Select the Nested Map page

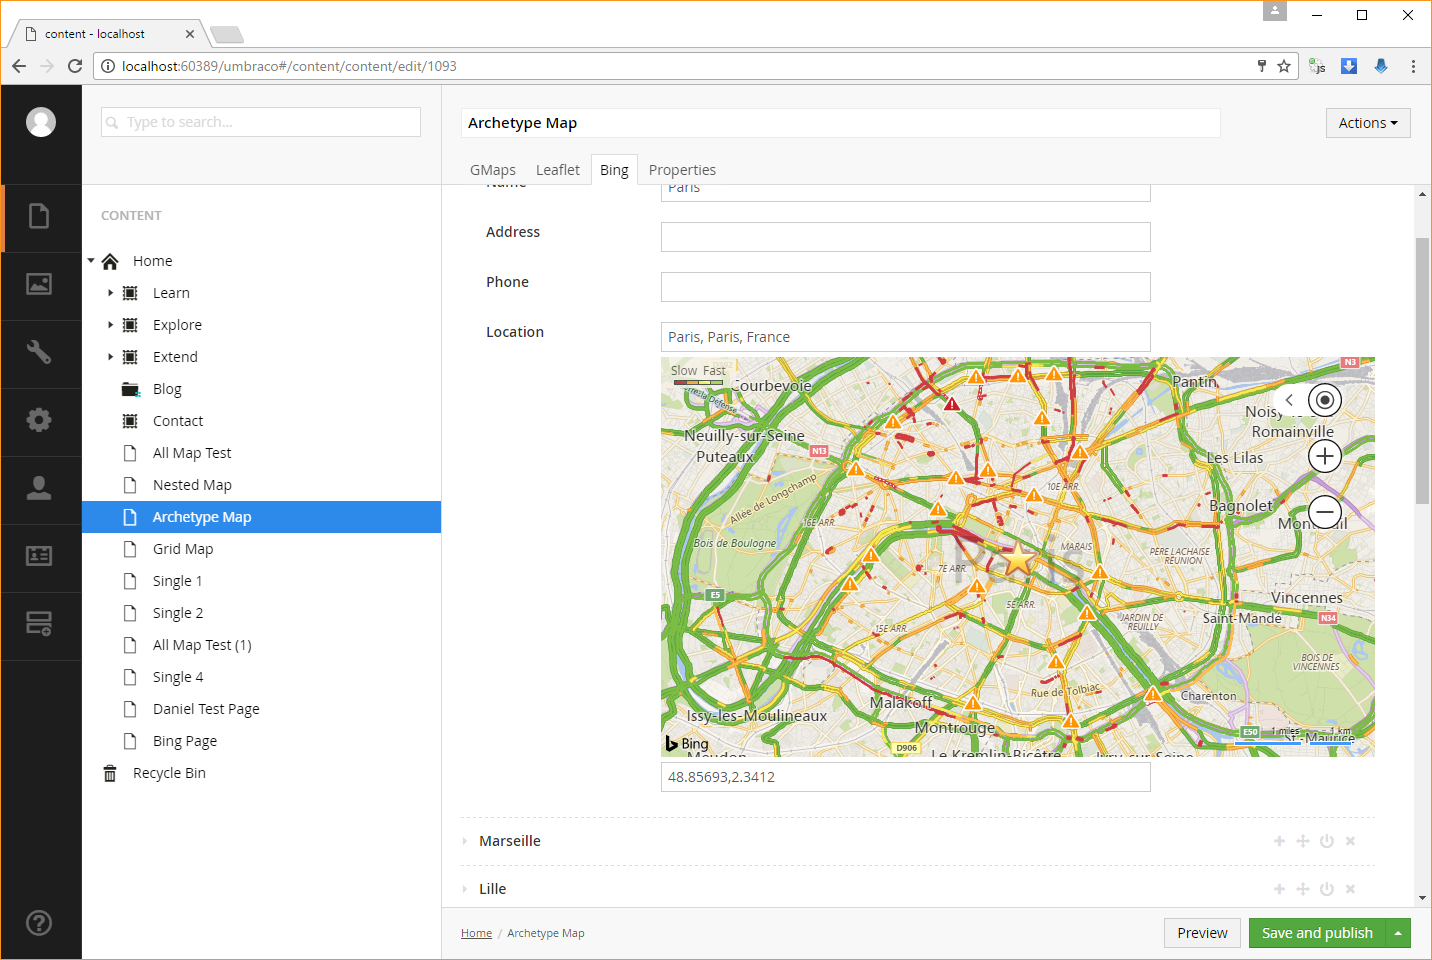(192, 485)
